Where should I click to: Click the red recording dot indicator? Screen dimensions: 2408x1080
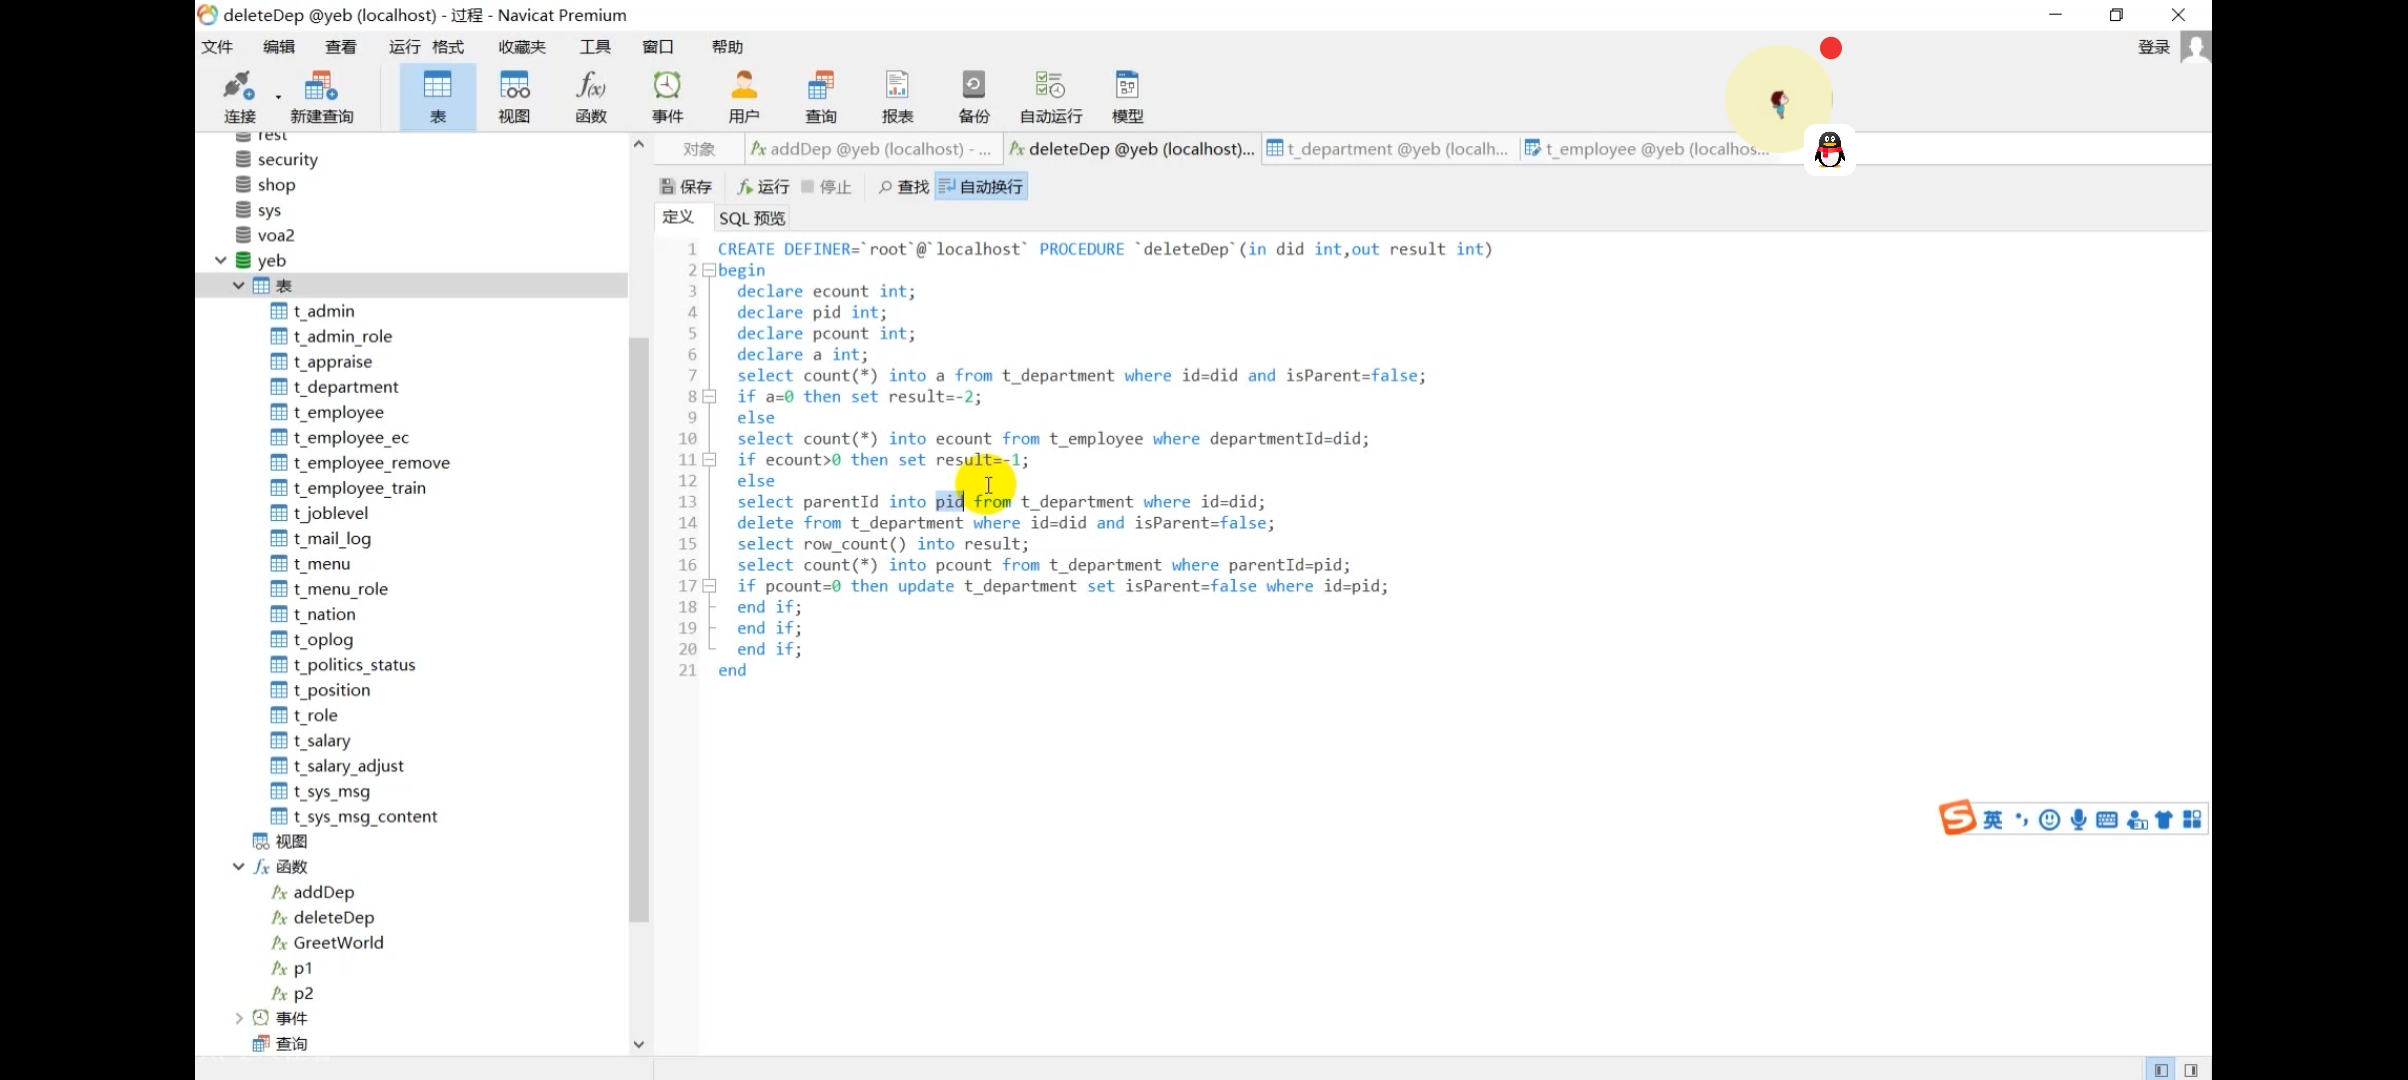[x=1831, y=48]
